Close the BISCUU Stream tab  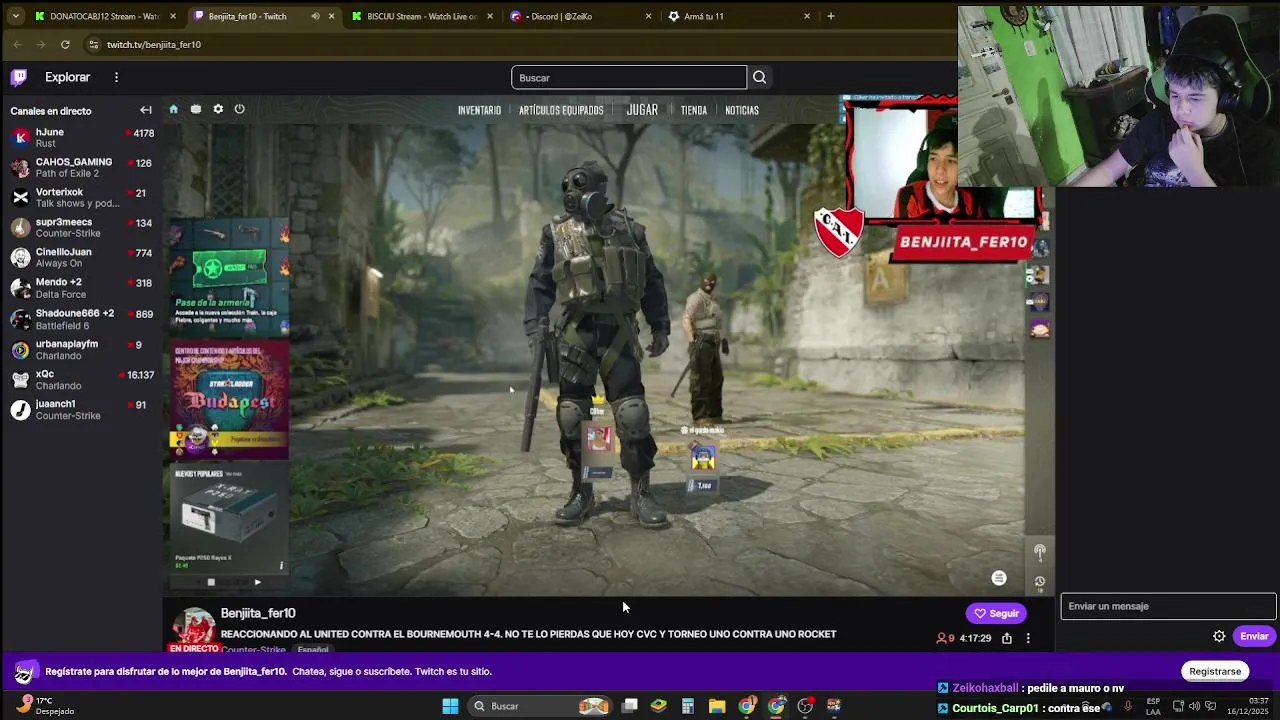(x=490, y=16)
